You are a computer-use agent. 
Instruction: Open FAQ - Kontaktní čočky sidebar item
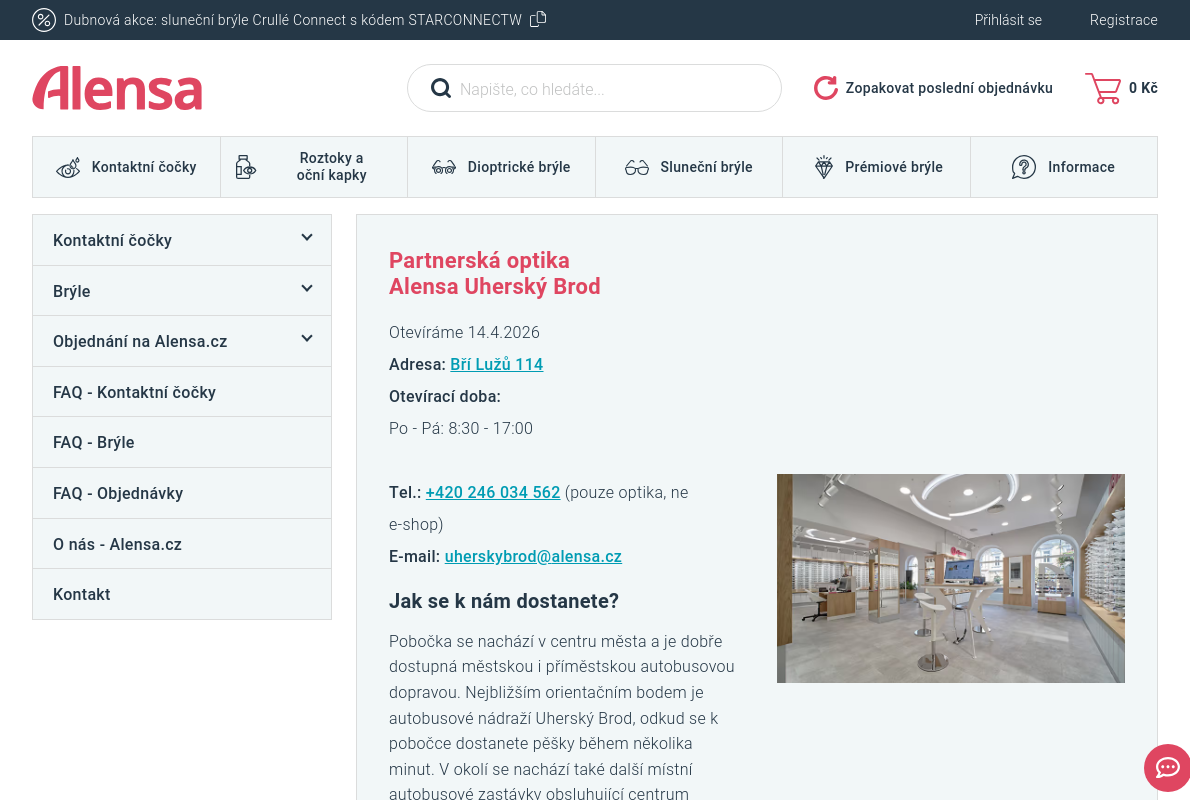coord(182,392)
